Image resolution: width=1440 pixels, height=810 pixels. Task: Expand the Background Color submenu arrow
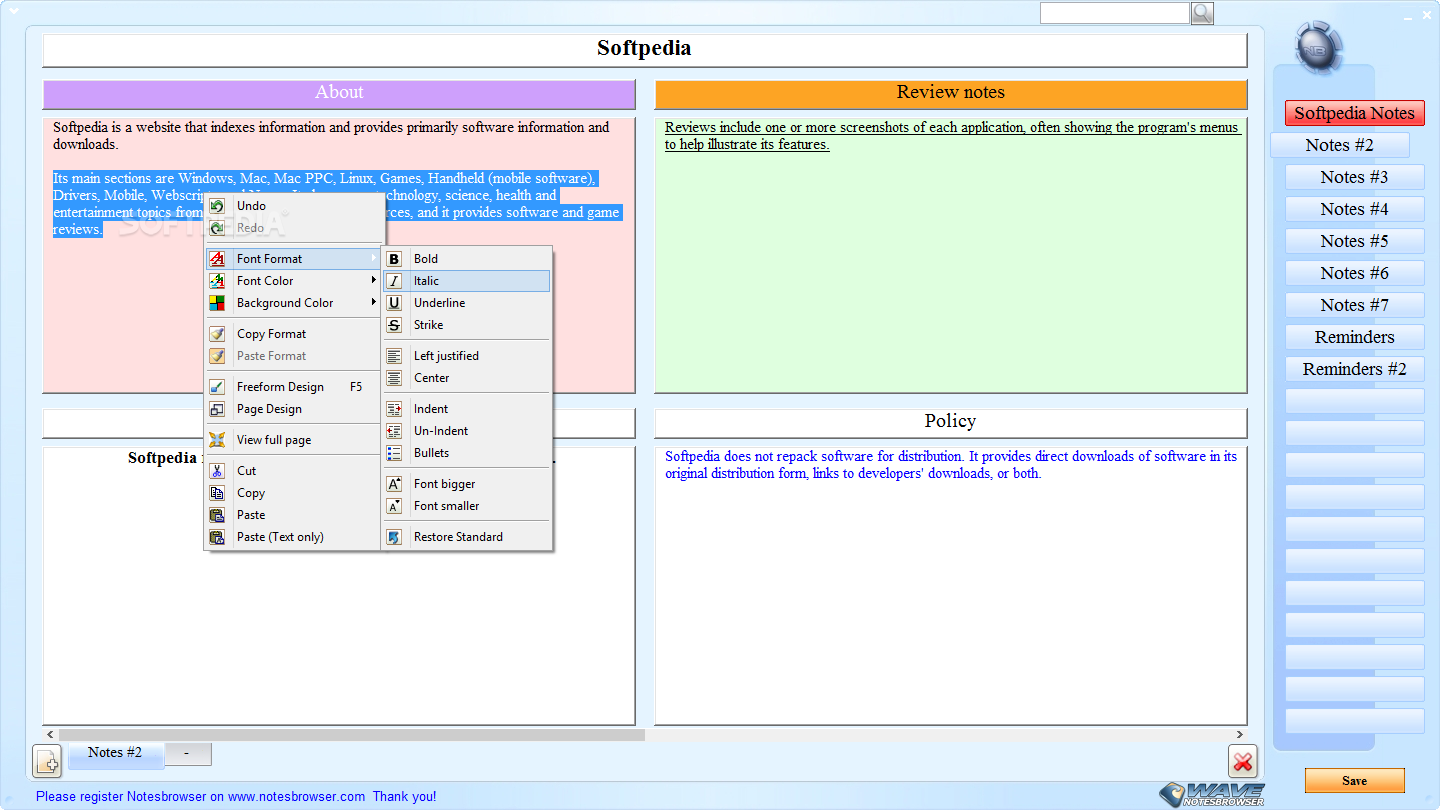coord(374,302)
